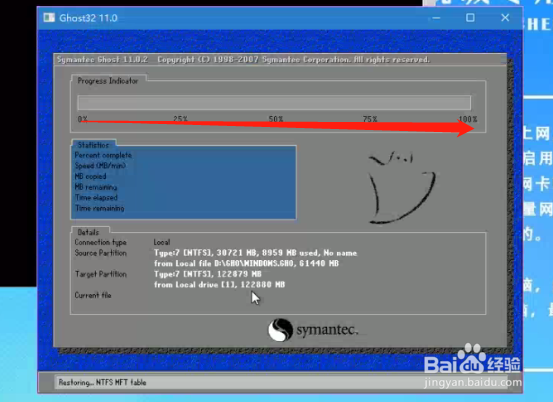The image size is (553, 402).
Task: Click the Ghost mascot drawing
Action: pos(402,188)
